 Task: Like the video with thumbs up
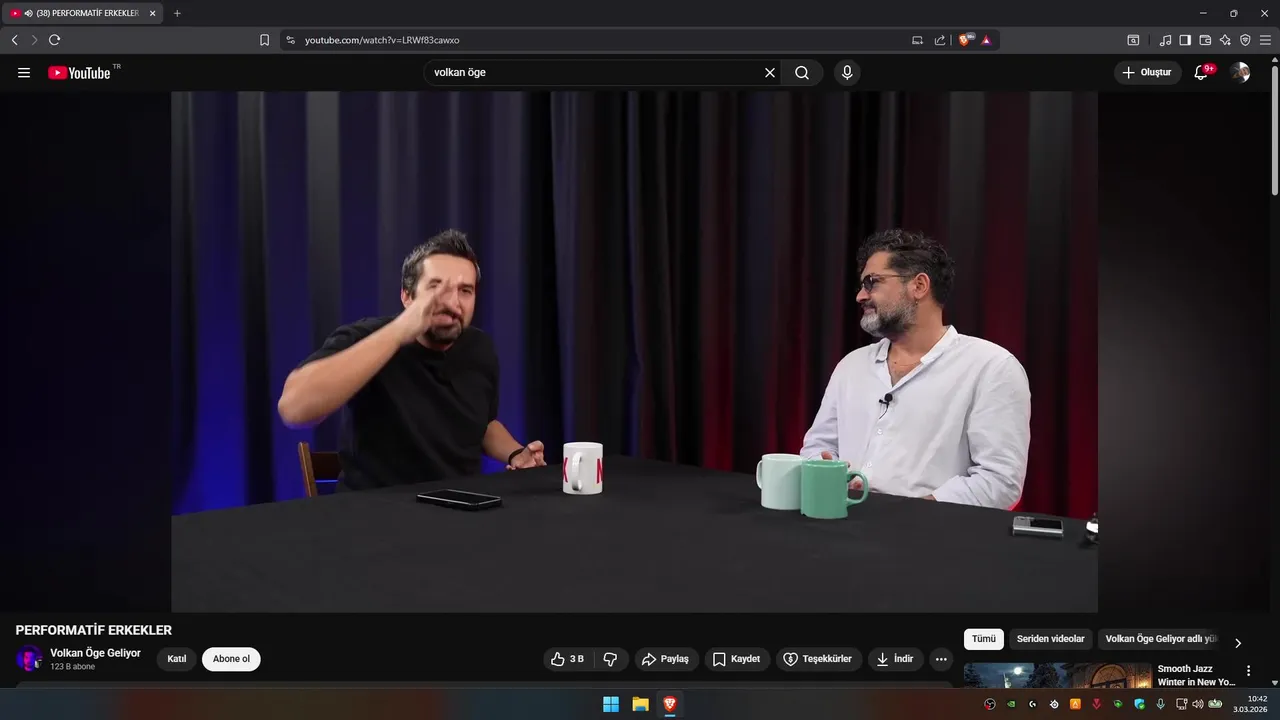[568, 659]
